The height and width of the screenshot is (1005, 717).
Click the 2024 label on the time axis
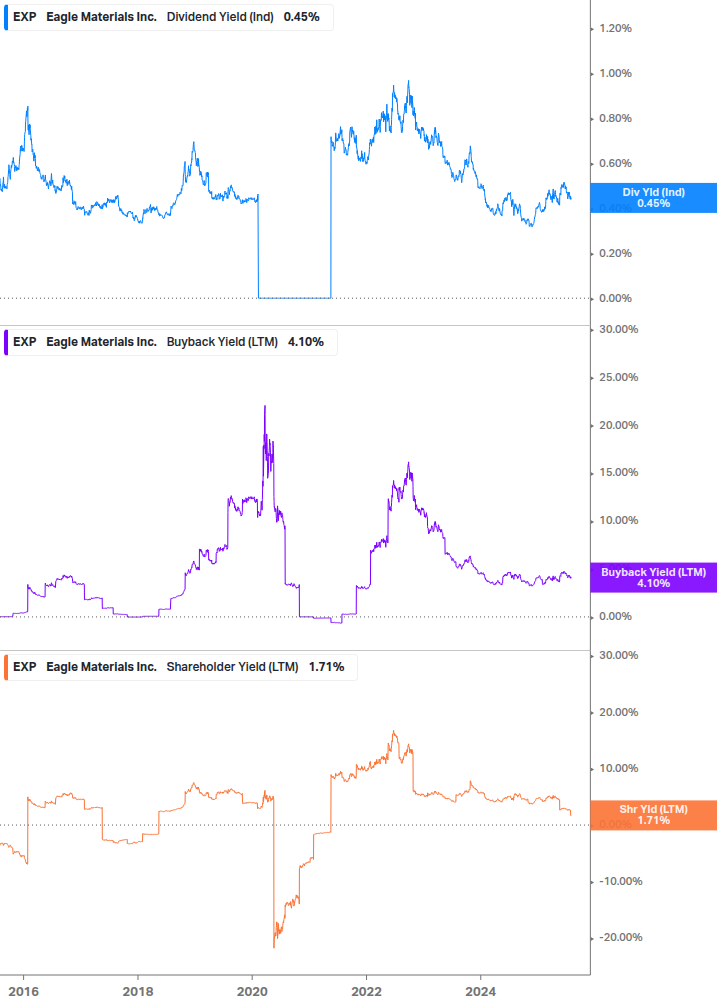pyautogui.click(x=481, y=992)
